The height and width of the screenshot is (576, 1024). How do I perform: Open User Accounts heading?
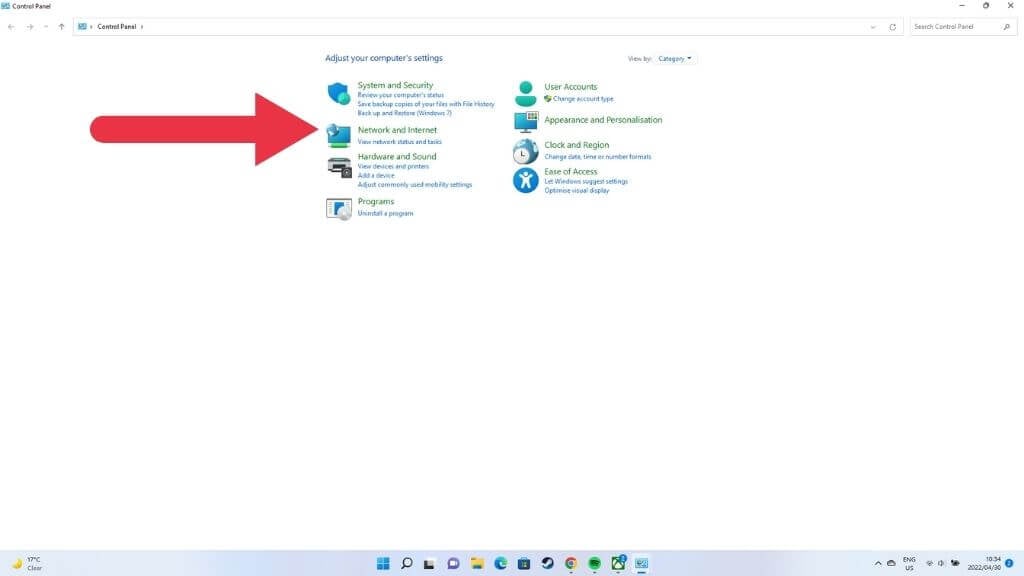pyautogui.click(x=570, y=87)
